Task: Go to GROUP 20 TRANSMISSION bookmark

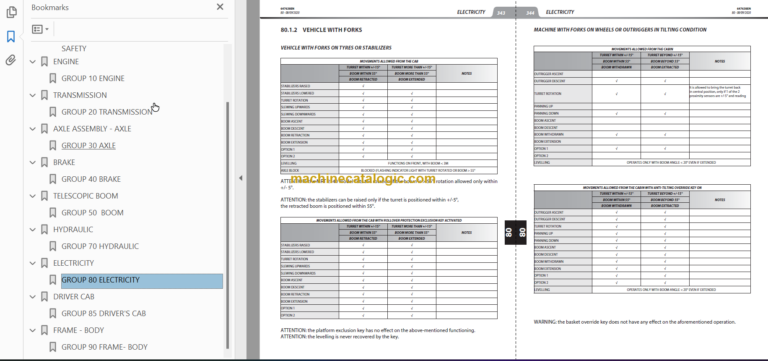Action: tap(107, 112)
